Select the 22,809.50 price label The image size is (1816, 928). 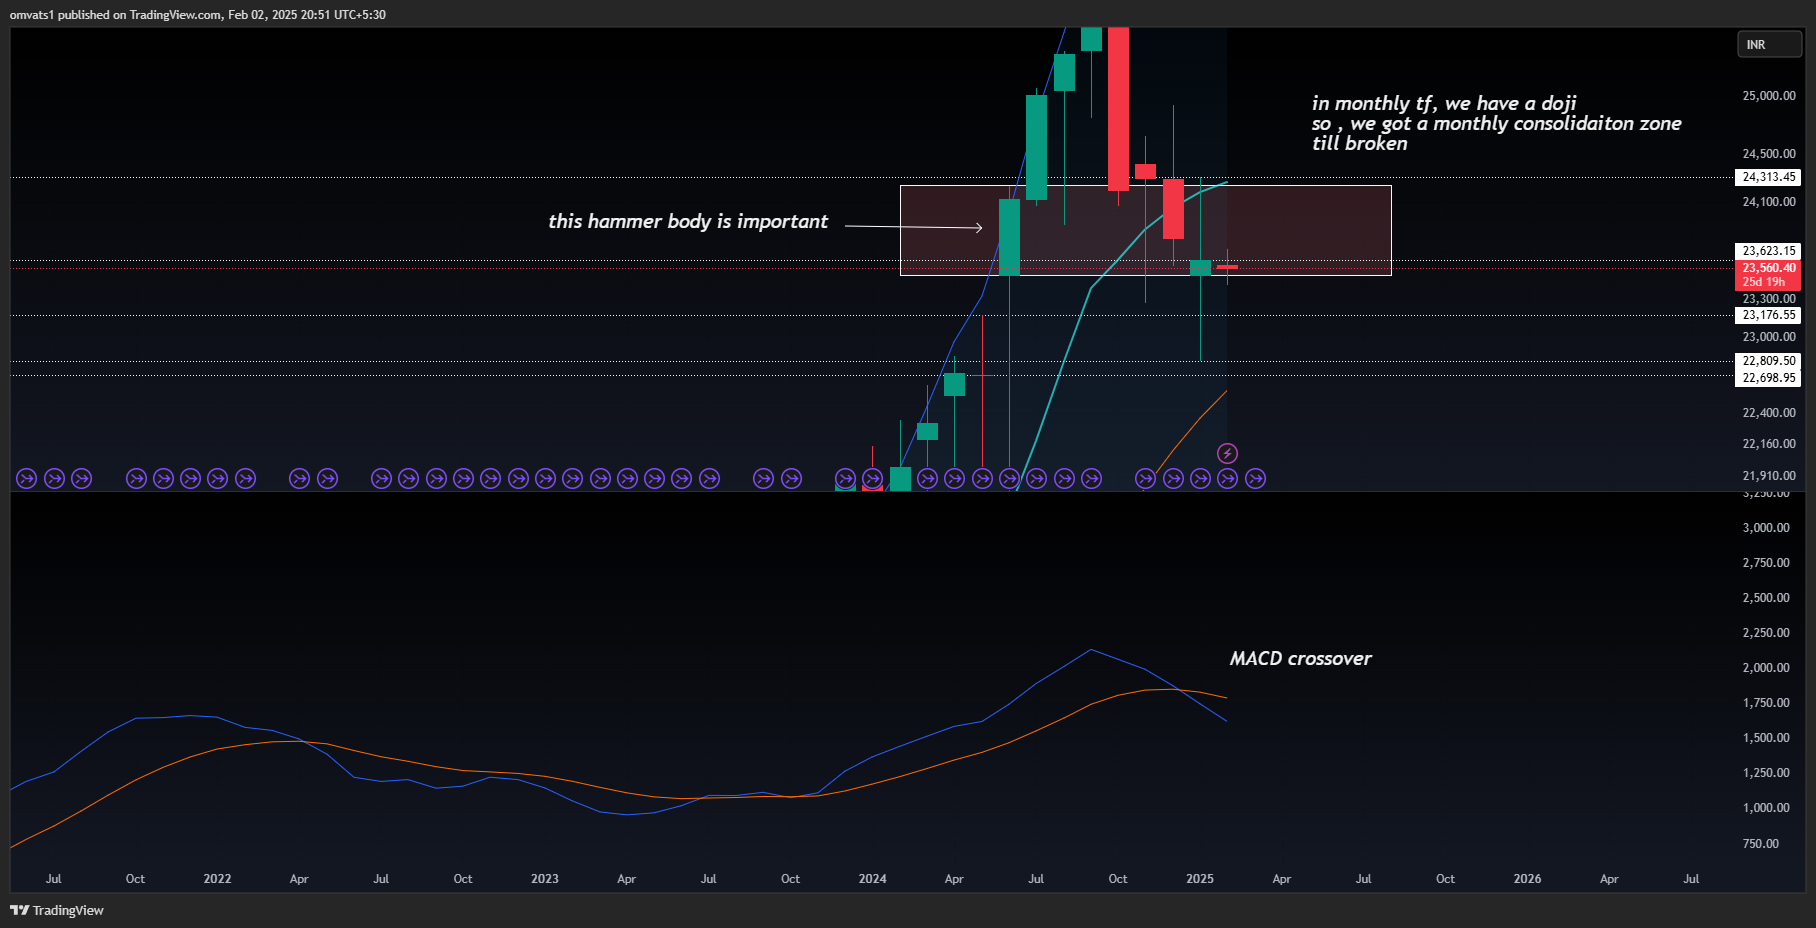(1768, 361)
